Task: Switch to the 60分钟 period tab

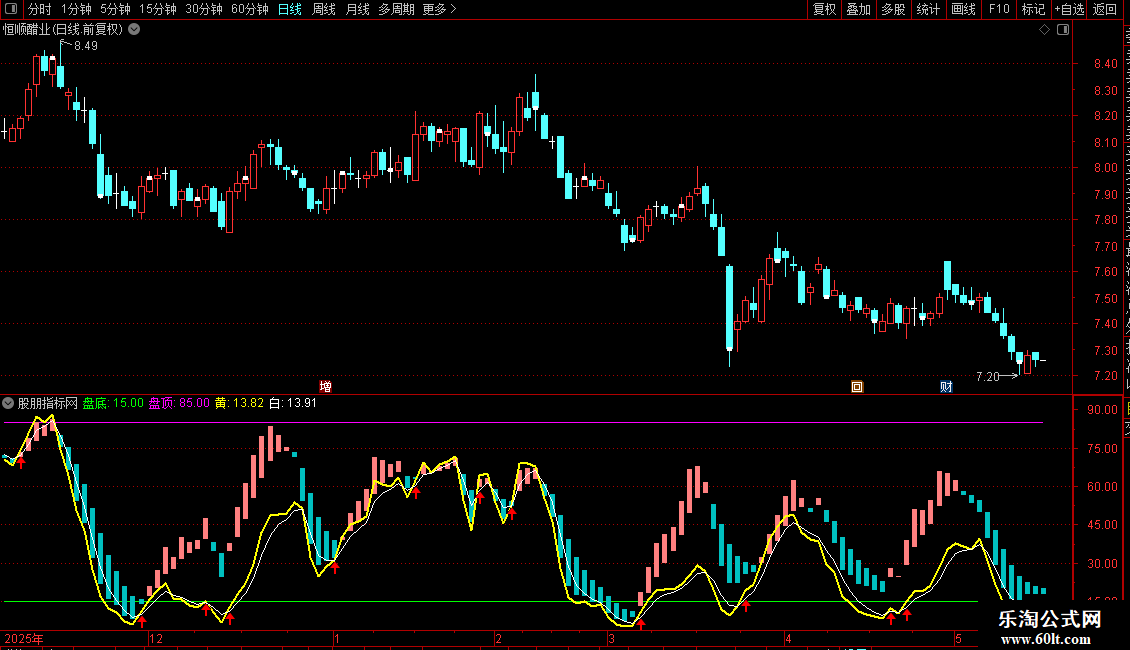Action: [x=250, y=9]
